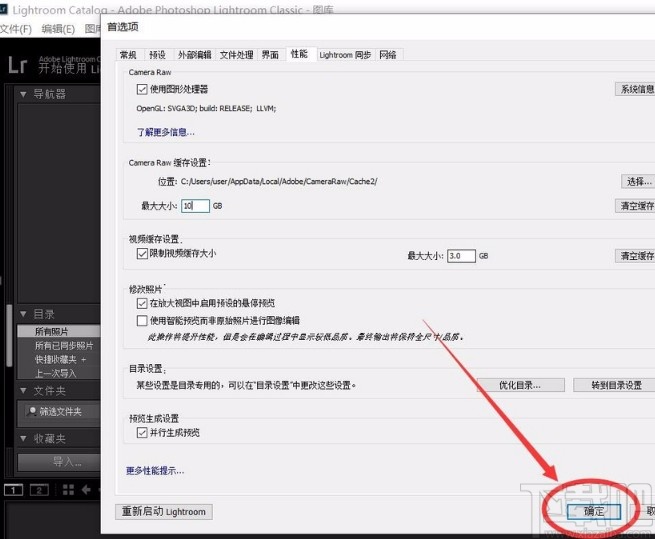
Task: Select 所有照片 in catalog panel
Action: [58, 331]
